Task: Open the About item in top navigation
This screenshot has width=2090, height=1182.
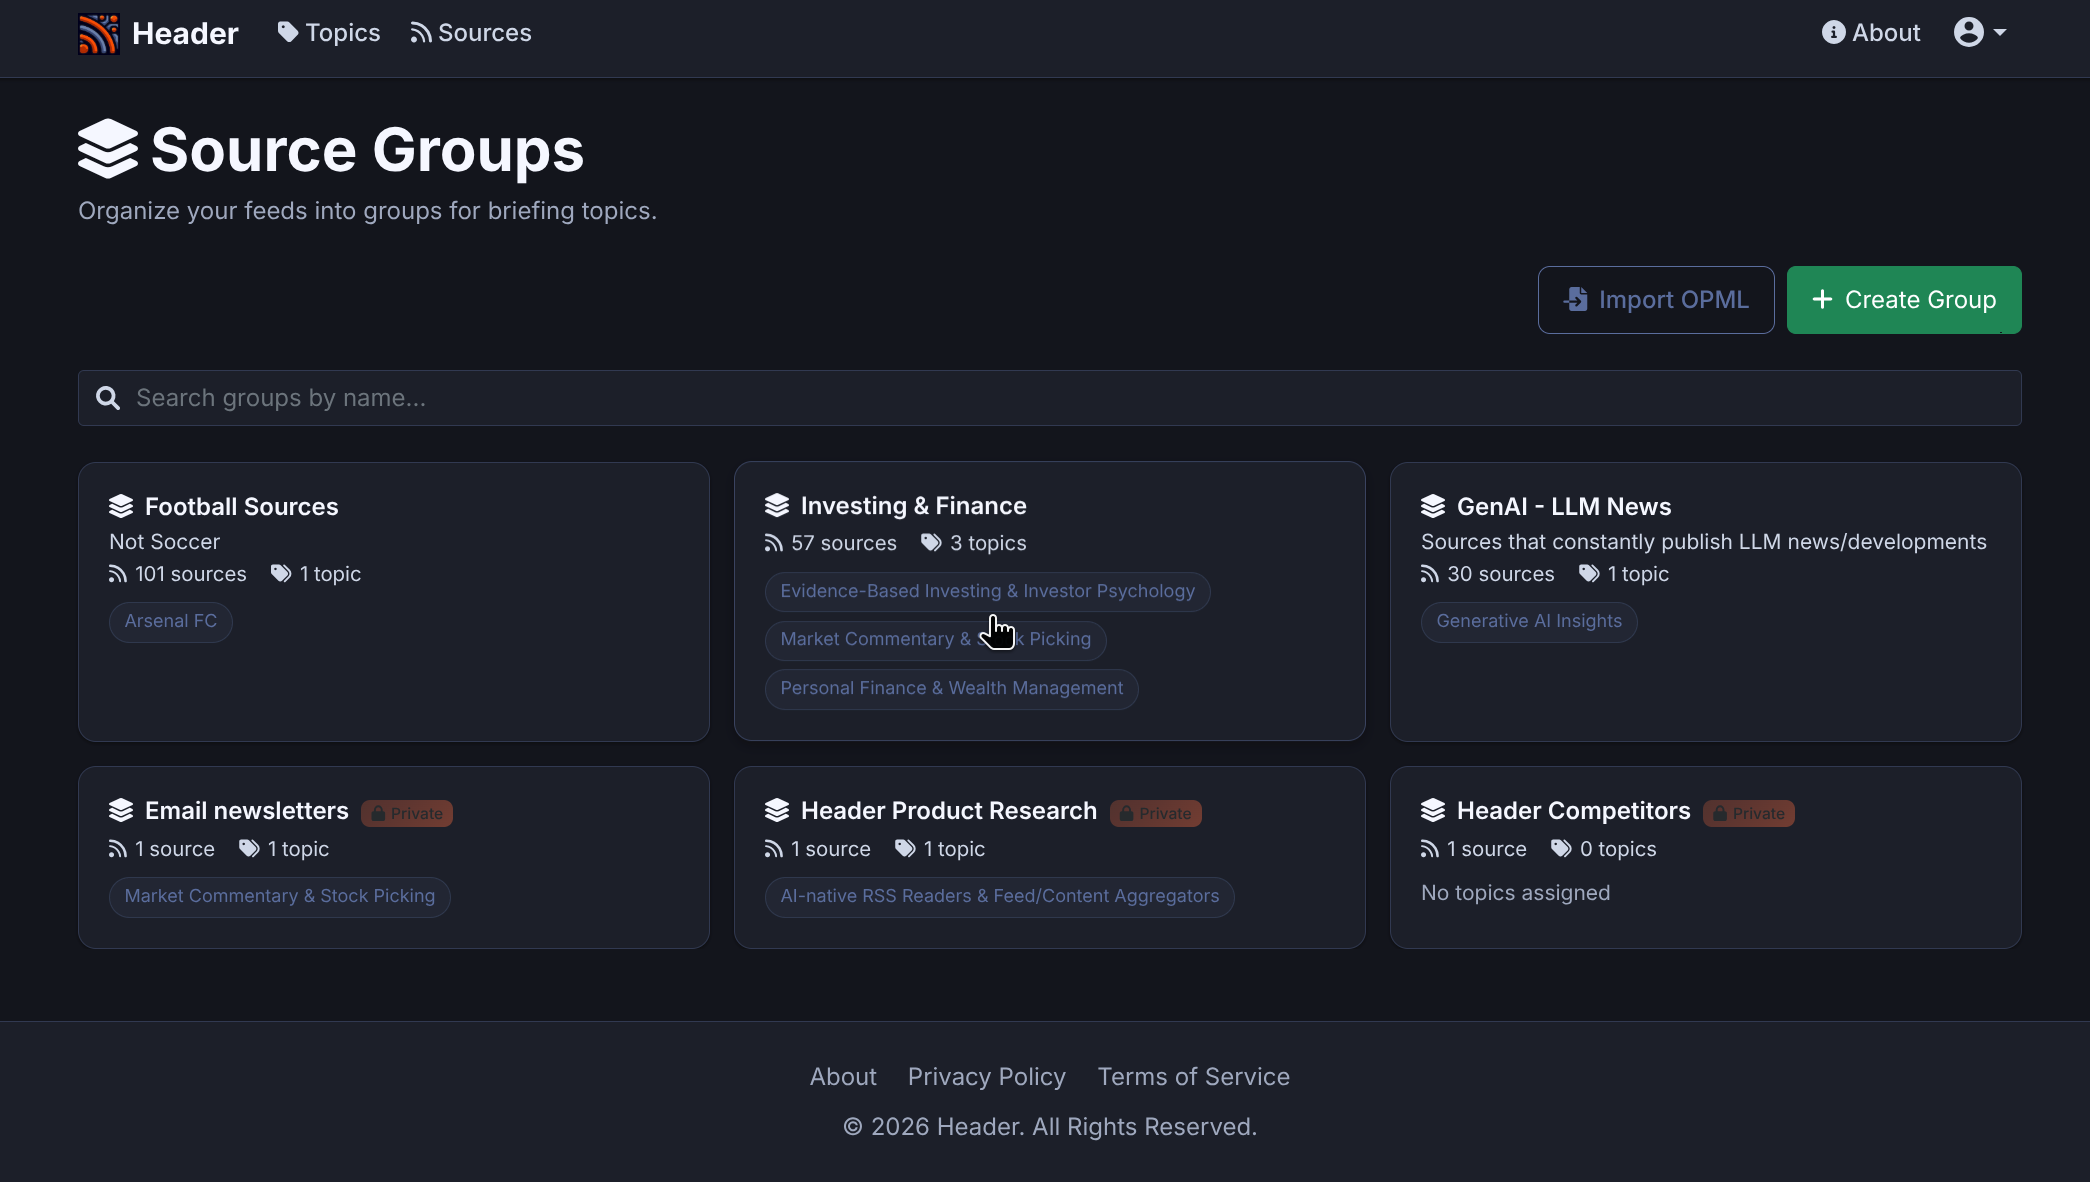Action: (1871, 33)
